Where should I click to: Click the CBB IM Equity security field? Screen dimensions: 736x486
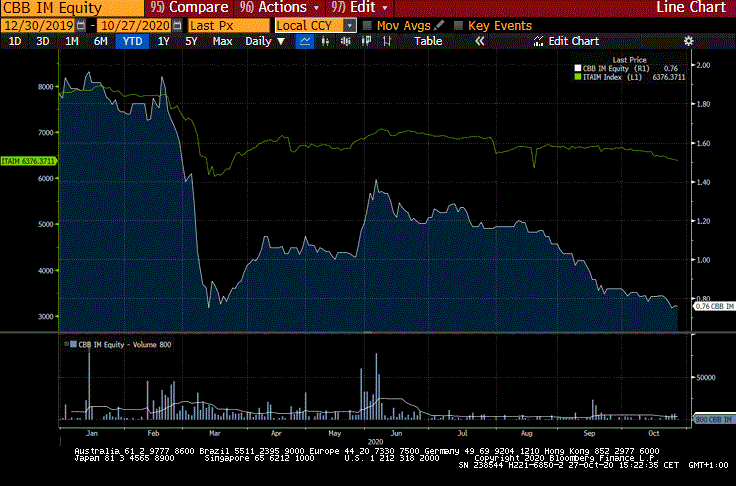pyautogui.click(x=72, y=8)
